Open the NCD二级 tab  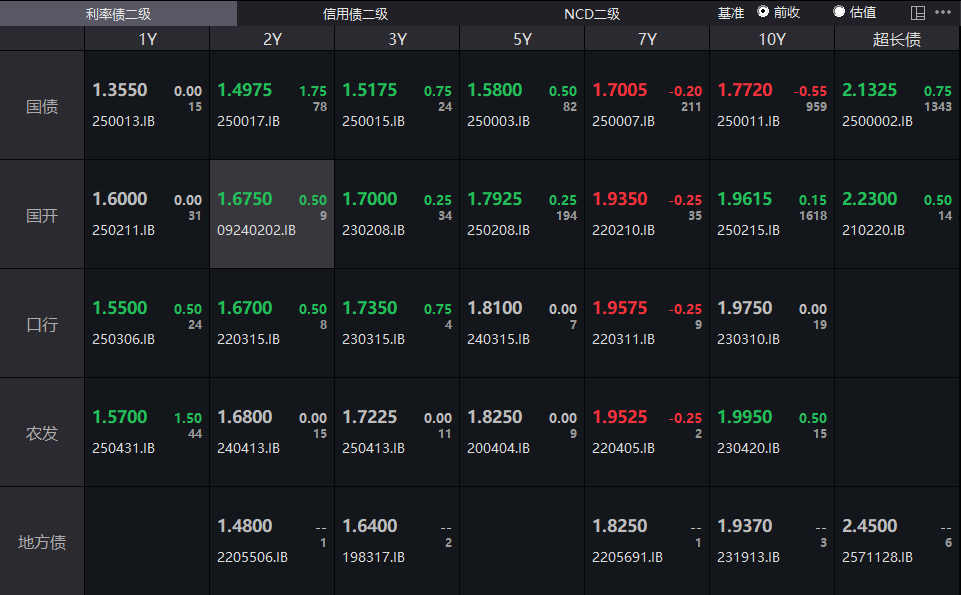[592, 13]
